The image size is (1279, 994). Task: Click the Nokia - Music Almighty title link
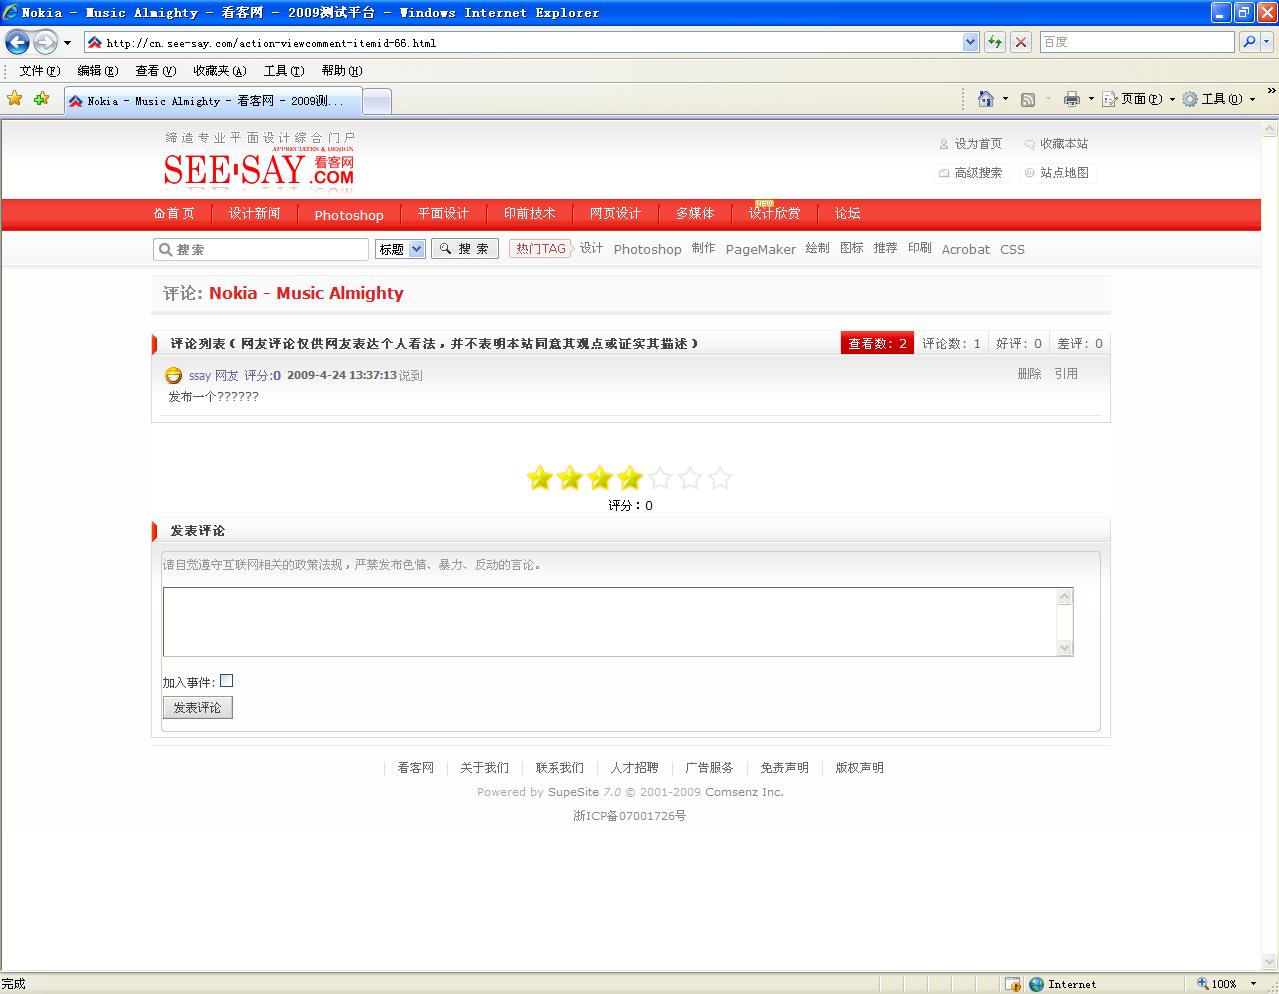tap(306, 293)
